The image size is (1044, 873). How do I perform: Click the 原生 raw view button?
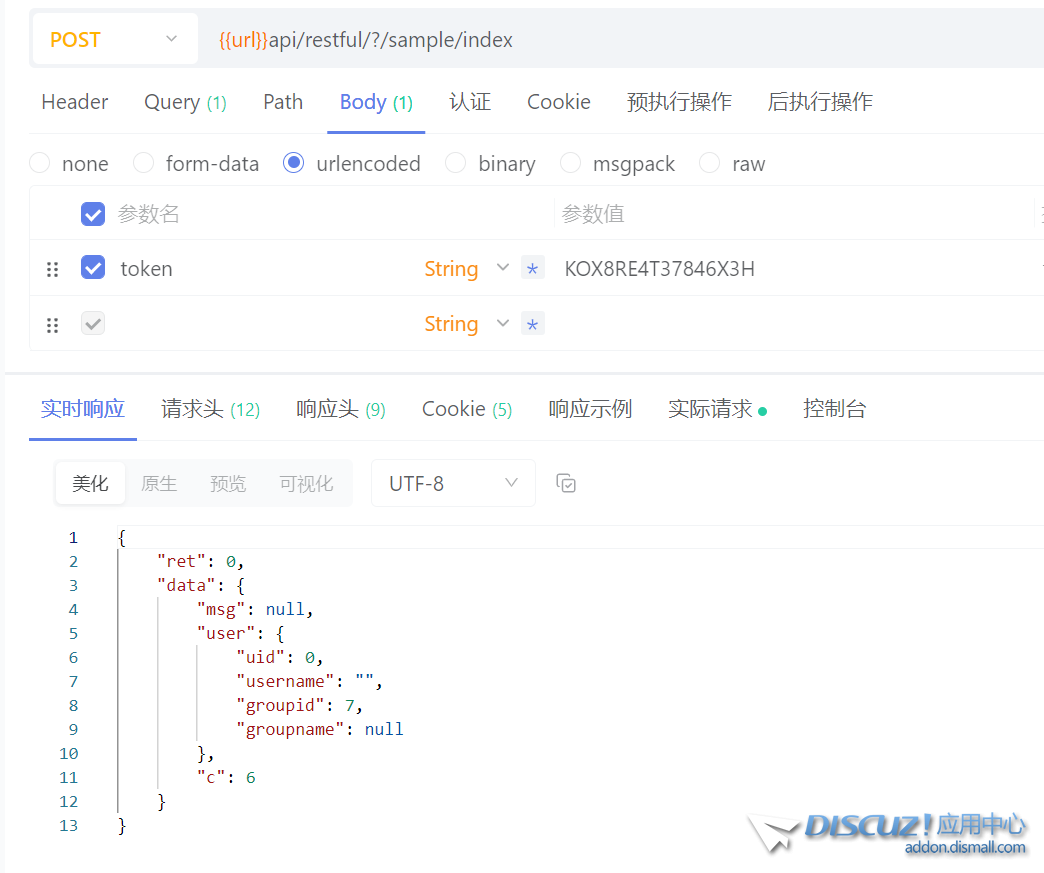coord(159,484)
